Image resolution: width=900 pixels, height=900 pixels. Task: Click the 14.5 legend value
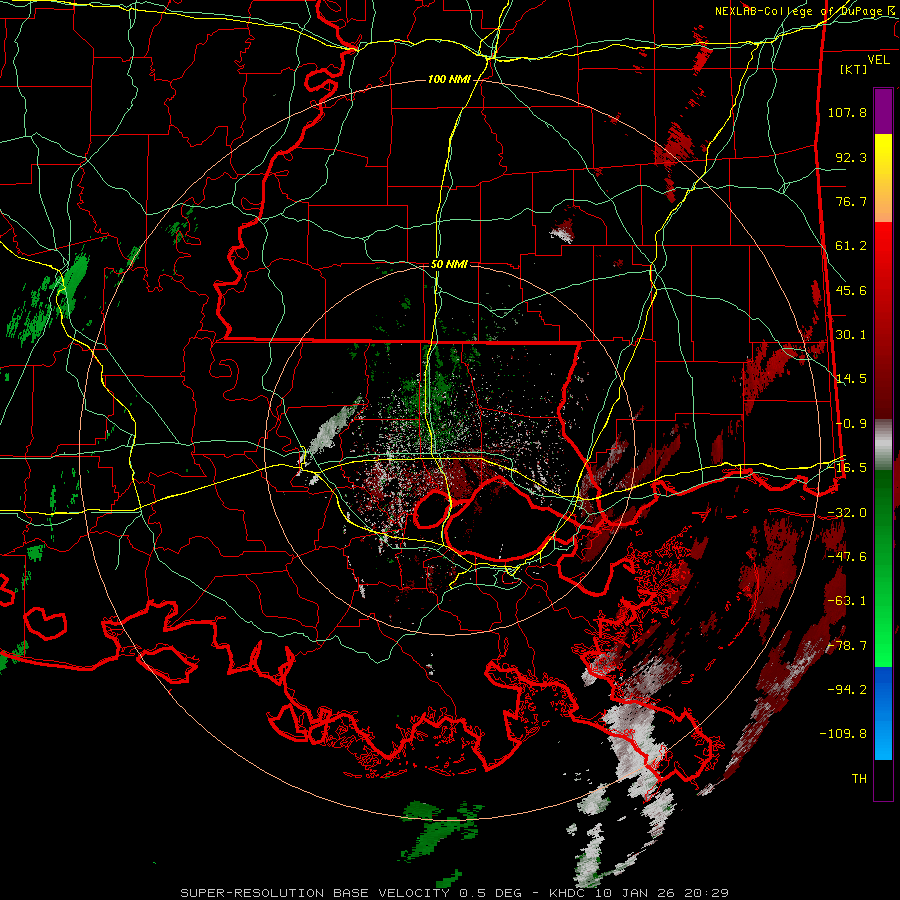point(851,379)
